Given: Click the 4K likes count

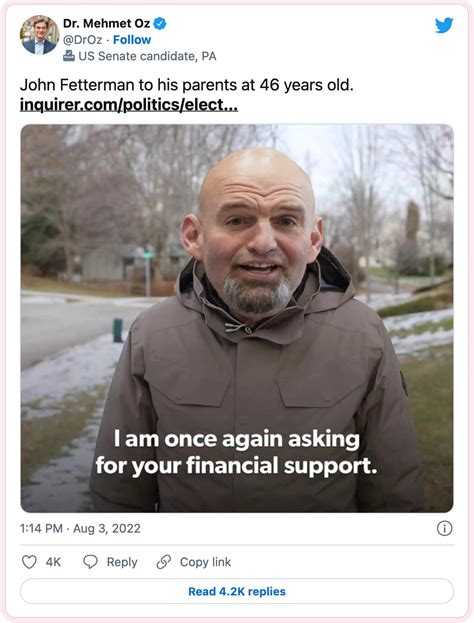Looking at the screenshot, I should pyautogui.click(x=53, y=562).
